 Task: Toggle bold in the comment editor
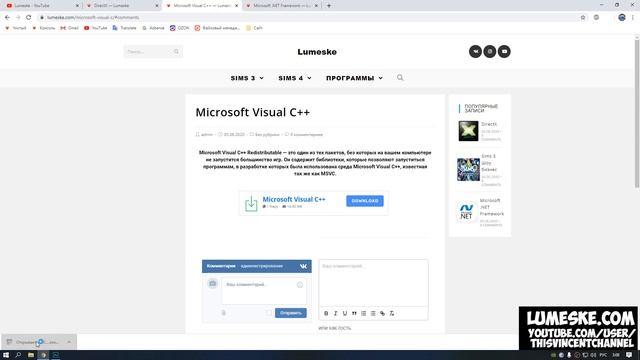(x=326, y=313)
